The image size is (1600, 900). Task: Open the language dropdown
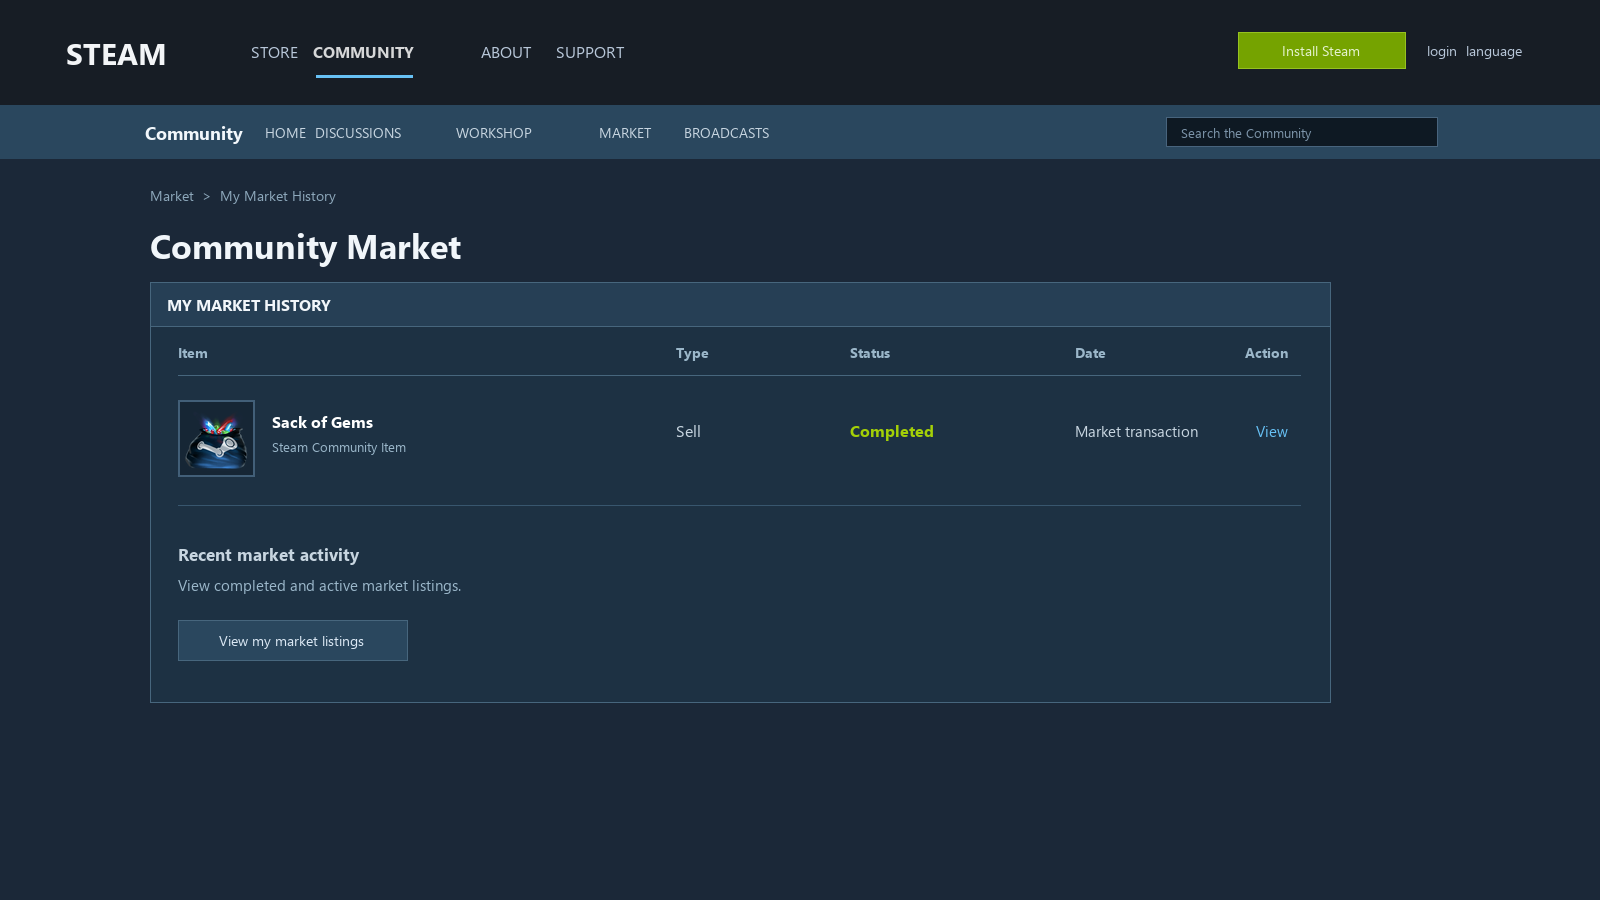1494,51
